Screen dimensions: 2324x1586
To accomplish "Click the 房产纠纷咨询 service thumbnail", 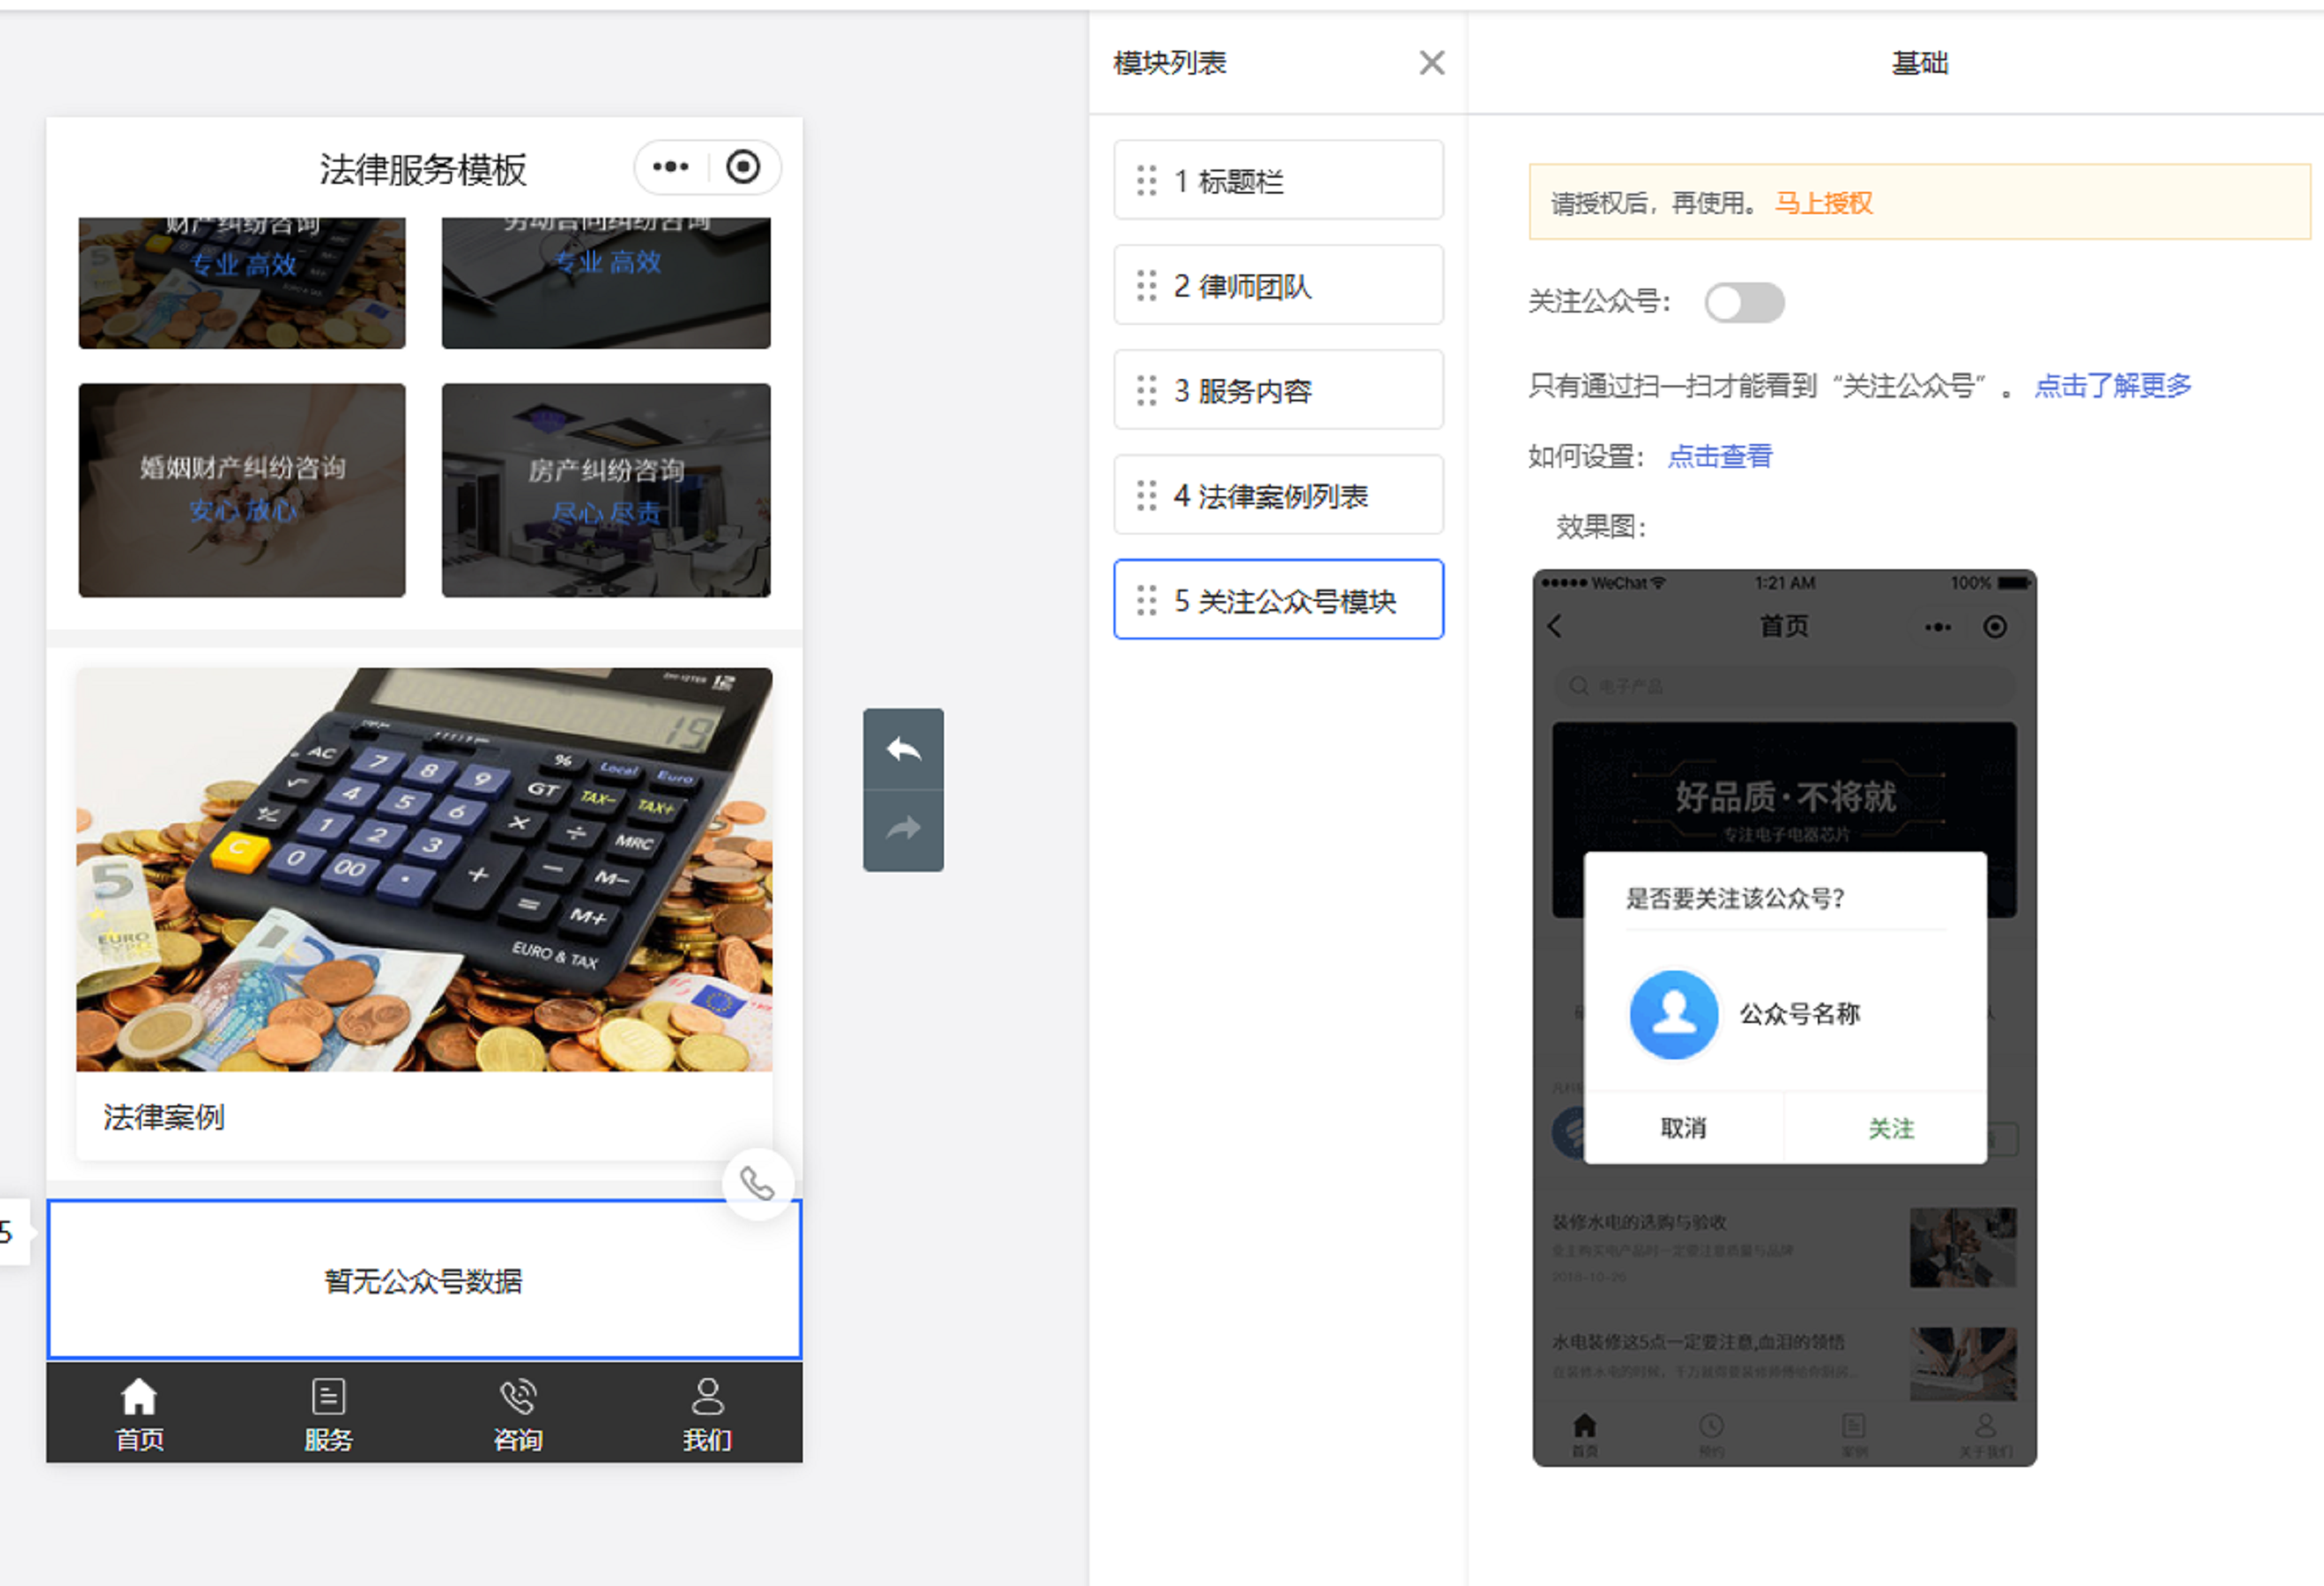I will (x=606, y=490).
